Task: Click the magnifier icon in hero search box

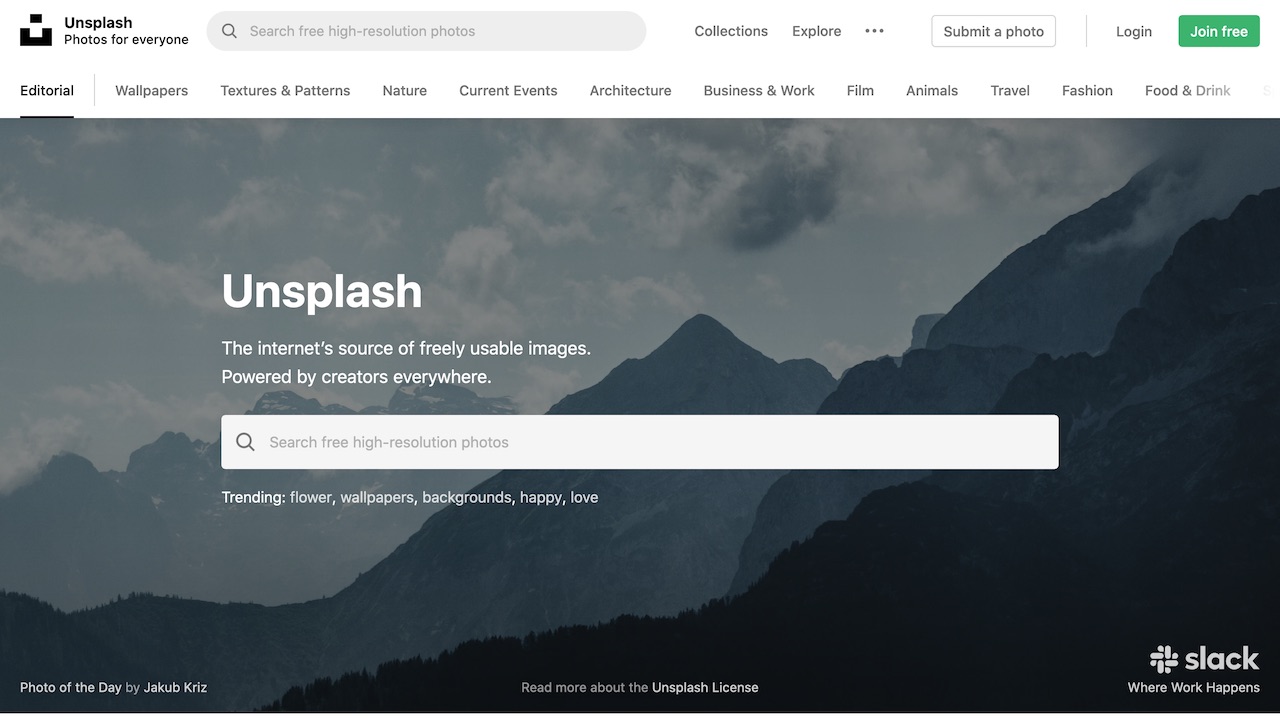Action: tap(245, 442)
